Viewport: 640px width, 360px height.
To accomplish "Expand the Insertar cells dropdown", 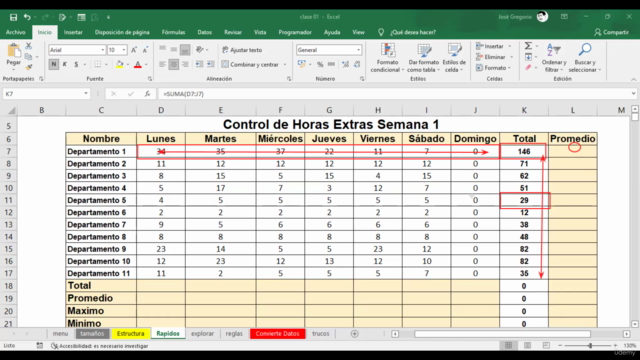I will tap(510, 46).
